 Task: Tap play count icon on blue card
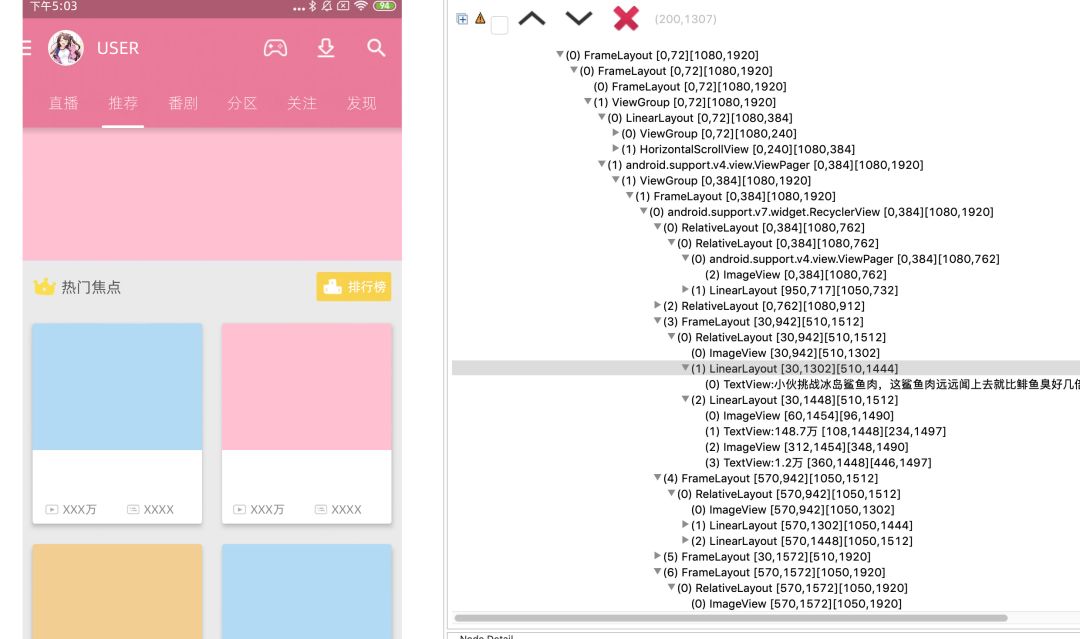tap(52, 510)
